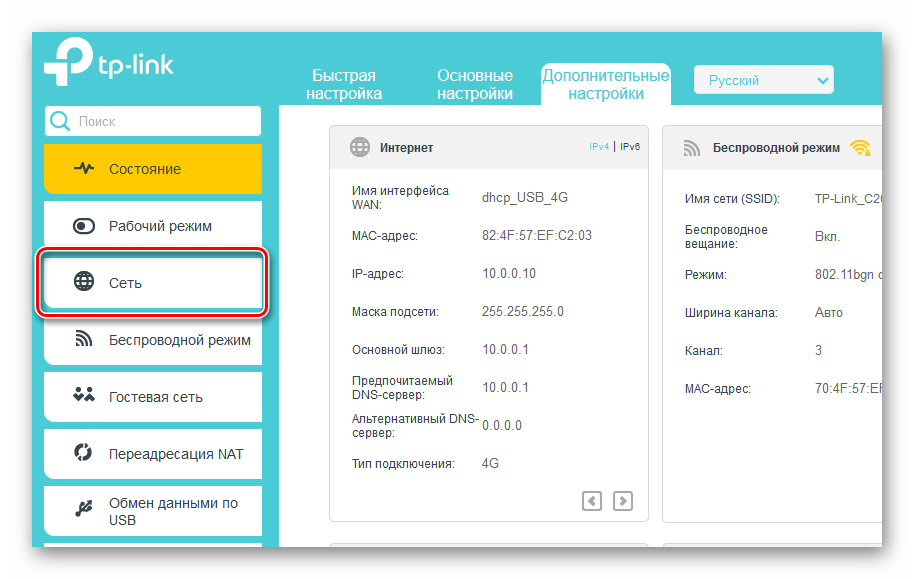Open Обмен данными по USB menu
The image size is (914, 579).
[153, 511]
